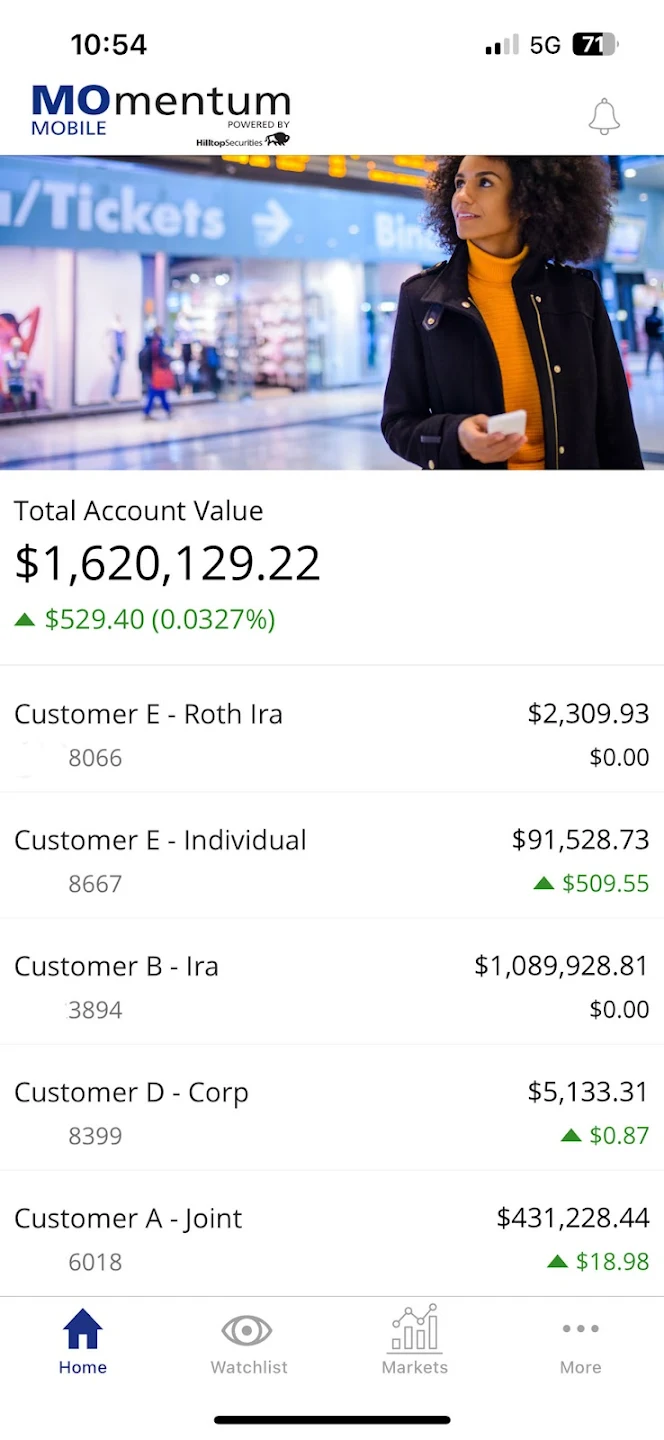Open notifications via the bell icon
664x1440 pixels.
pyautogui.click(x=604, y=116)
